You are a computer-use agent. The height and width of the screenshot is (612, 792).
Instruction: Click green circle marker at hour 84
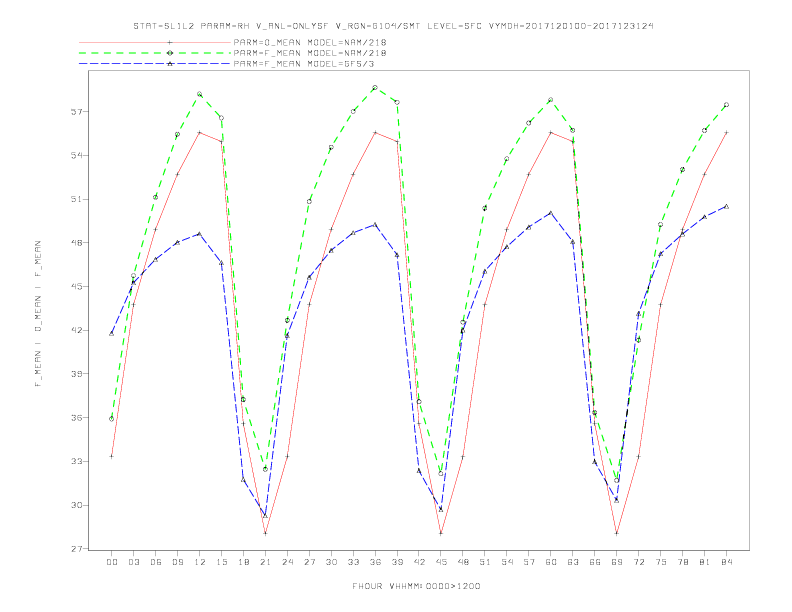(x=726, y=105)
